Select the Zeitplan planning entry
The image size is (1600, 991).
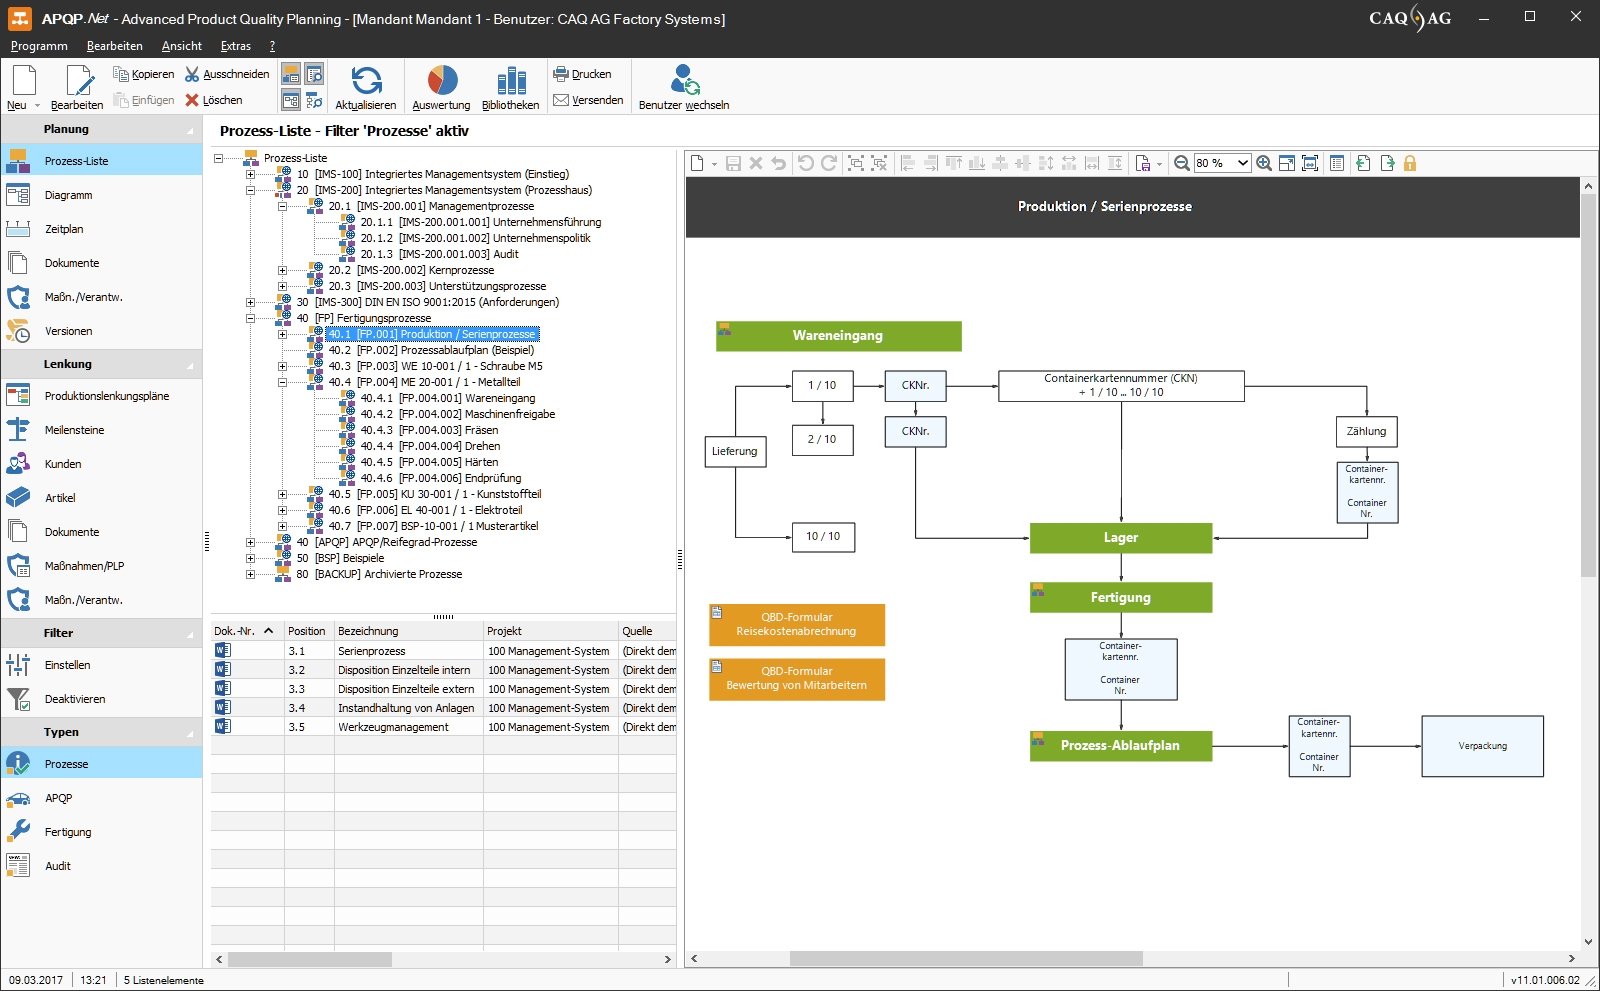64,228
